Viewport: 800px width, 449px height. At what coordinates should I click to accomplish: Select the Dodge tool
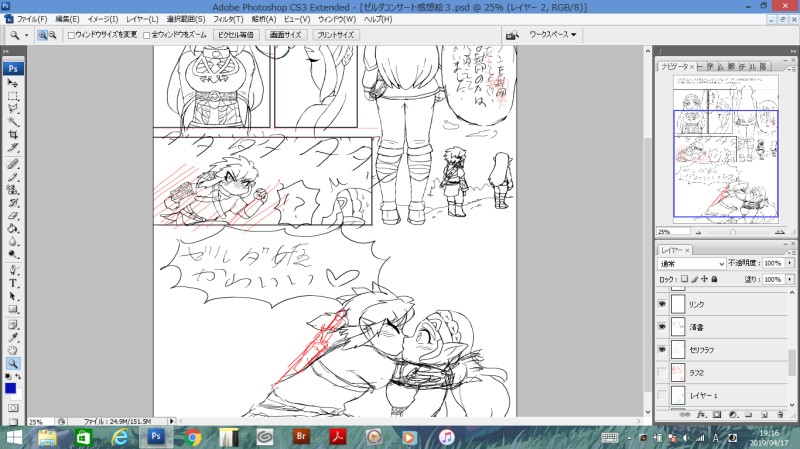click(13, 254)
